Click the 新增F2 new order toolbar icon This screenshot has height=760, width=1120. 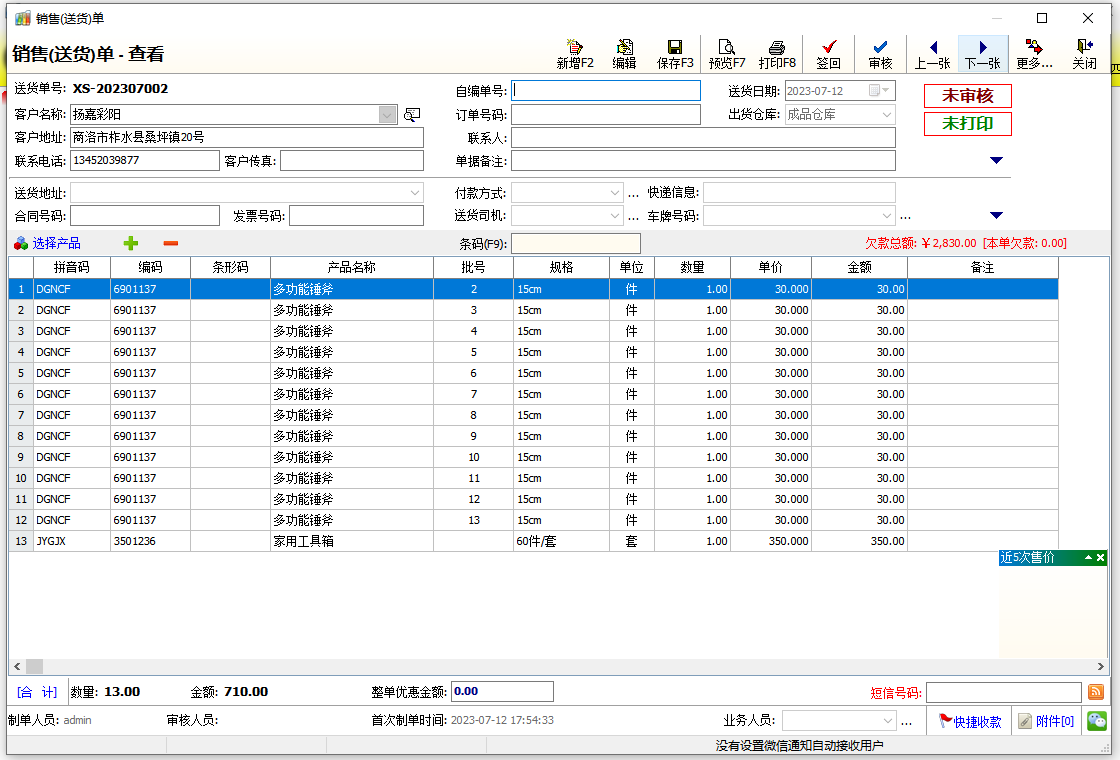point(575,54)
